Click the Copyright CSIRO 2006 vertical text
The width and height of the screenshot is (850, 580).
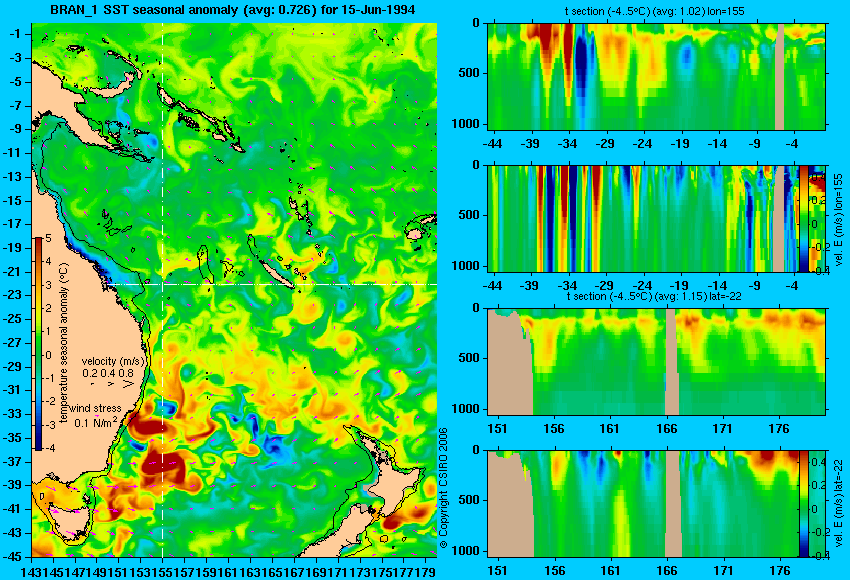[x=443, y=488]
